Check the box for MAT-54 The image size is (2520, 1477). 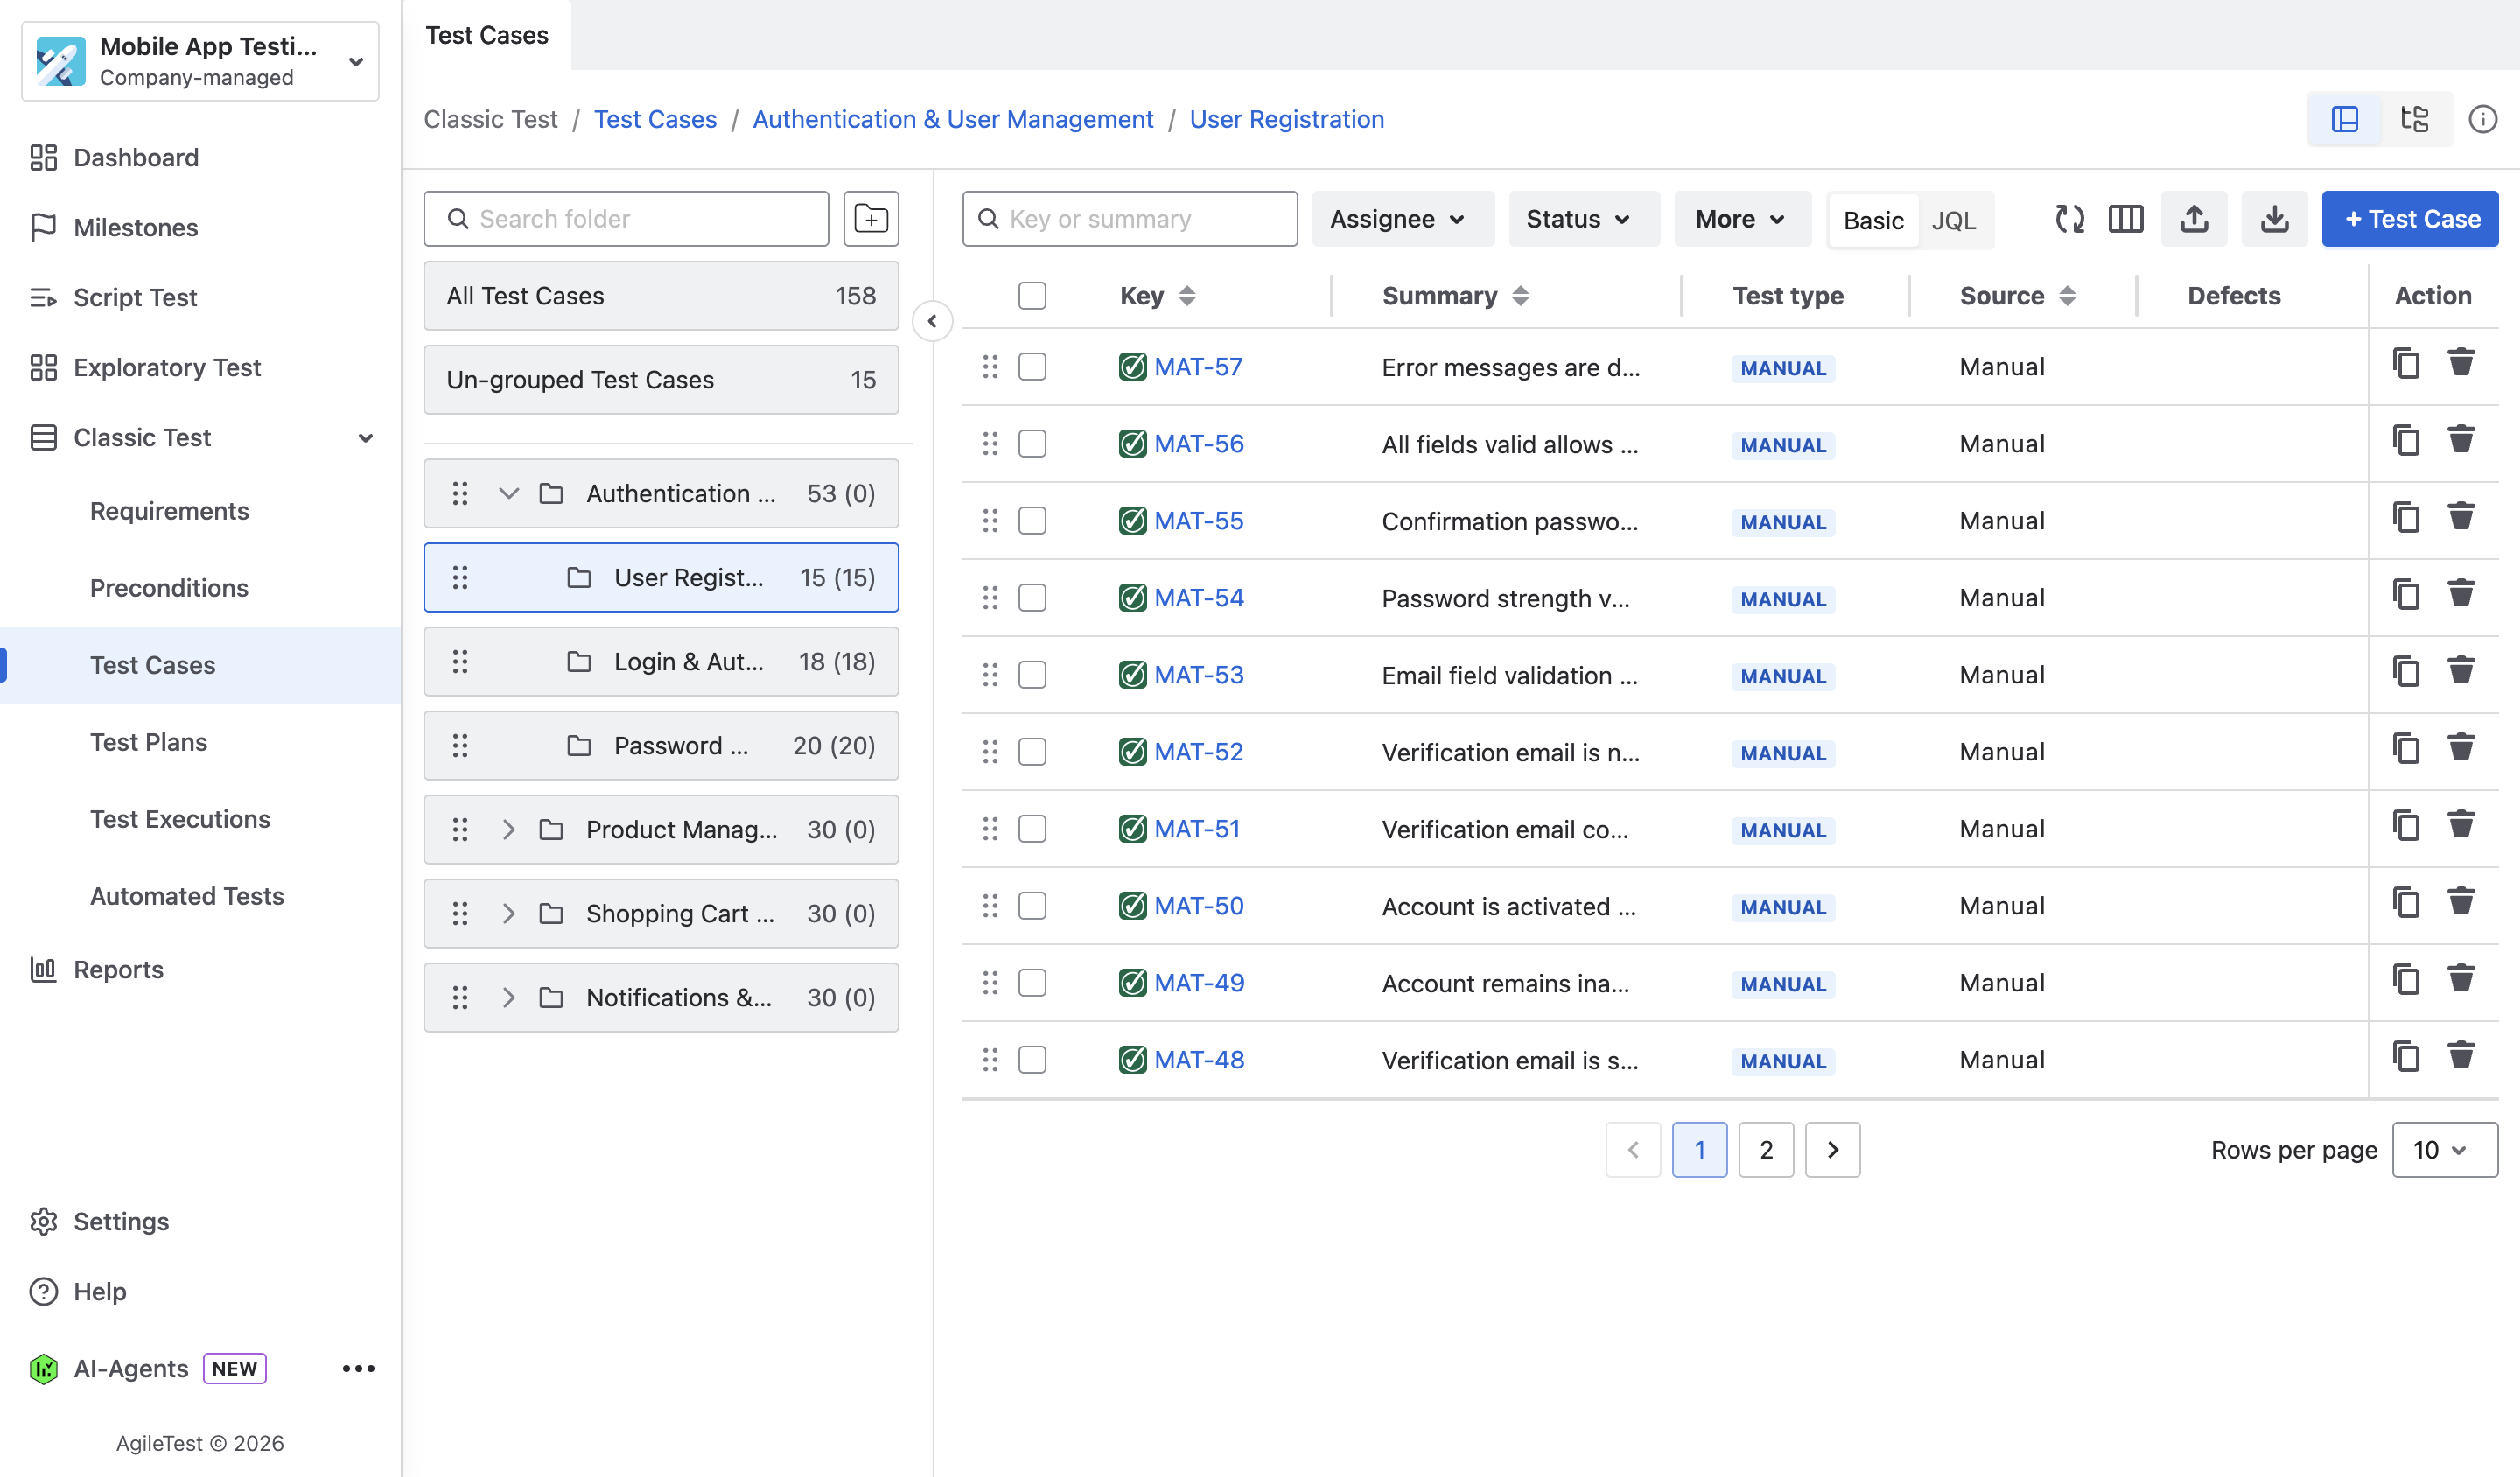point(1032,598)
